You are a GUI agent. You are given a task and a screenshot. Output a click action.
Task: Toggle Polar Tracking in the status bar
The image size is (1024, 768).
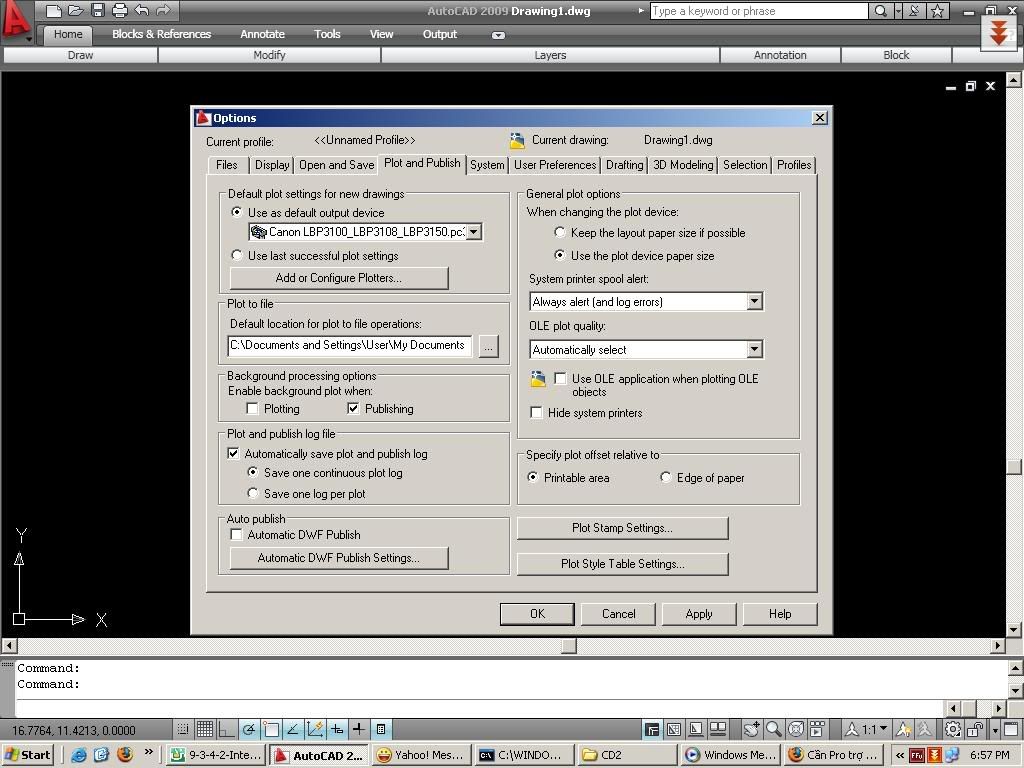[248, 729]
